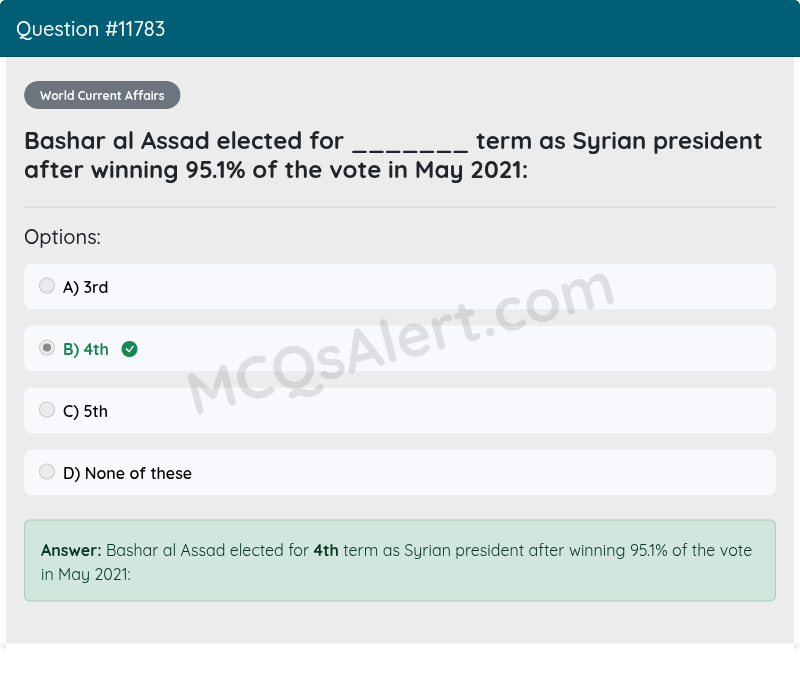The height and width of the screenshot is (674, 800).
Task: Click the Options: section label
Action: [x=62, y=237]
